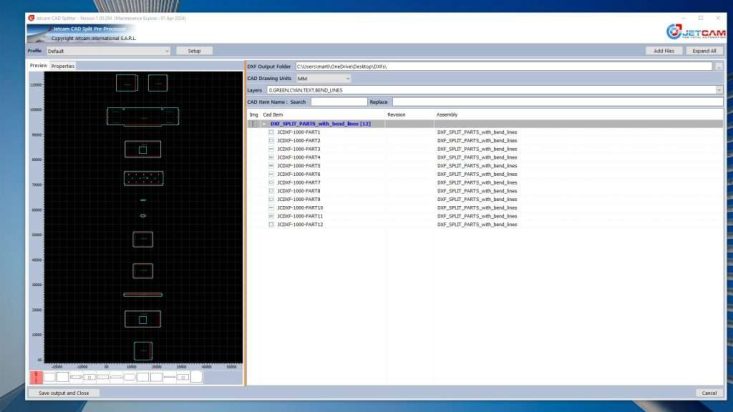This screenshot has width=733, height=412.
Task: Select the red highlighted thumbnail in the strip
Action: (x=36, y=377)
